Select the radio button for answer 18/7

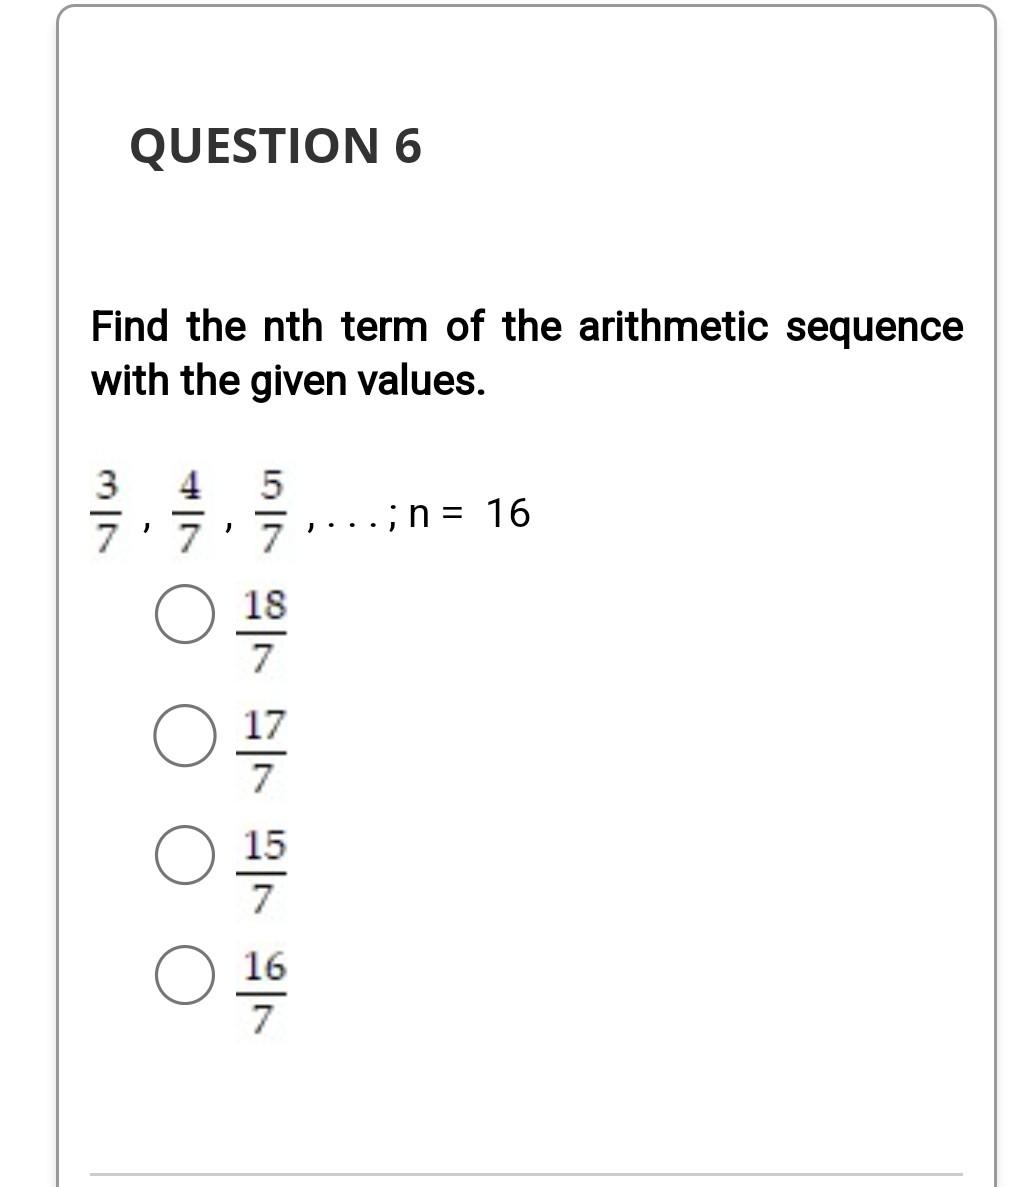(184, 612)
